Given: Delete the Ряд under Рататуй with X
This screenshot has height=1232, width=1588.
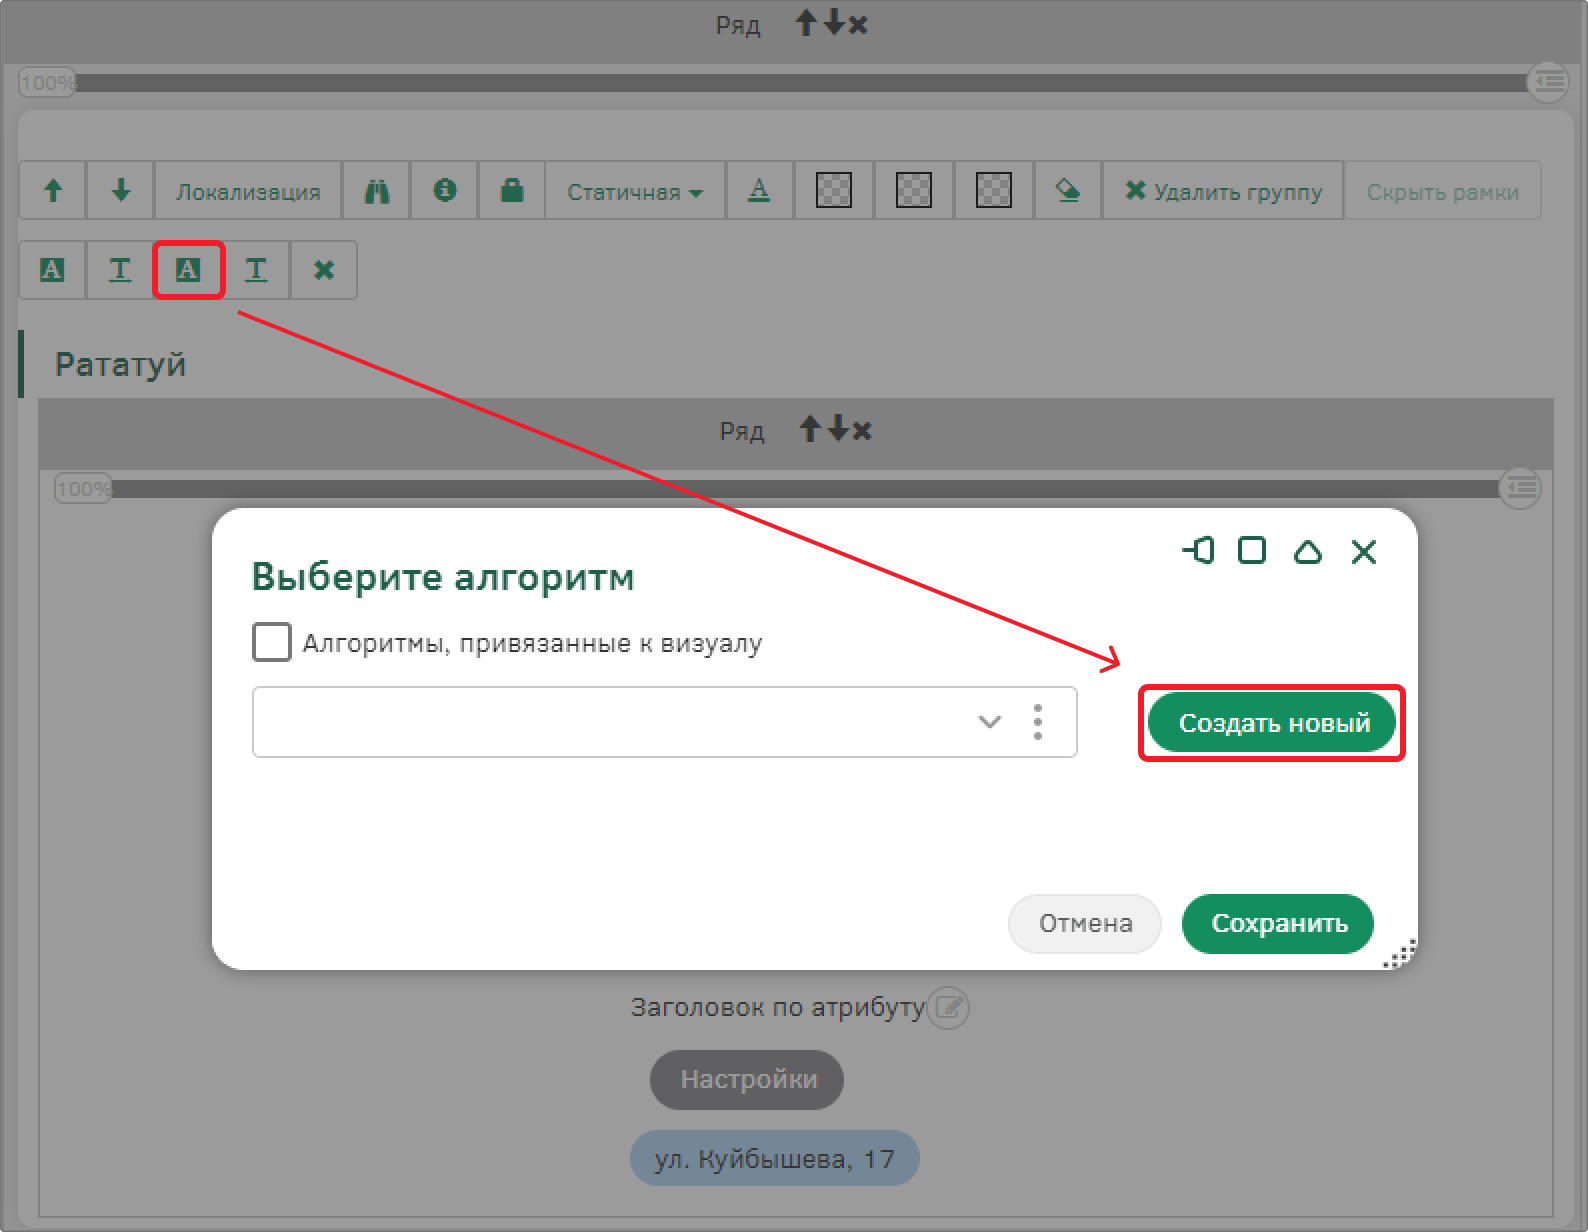Looking at the screenshot, I should click(x=862, y=431).
